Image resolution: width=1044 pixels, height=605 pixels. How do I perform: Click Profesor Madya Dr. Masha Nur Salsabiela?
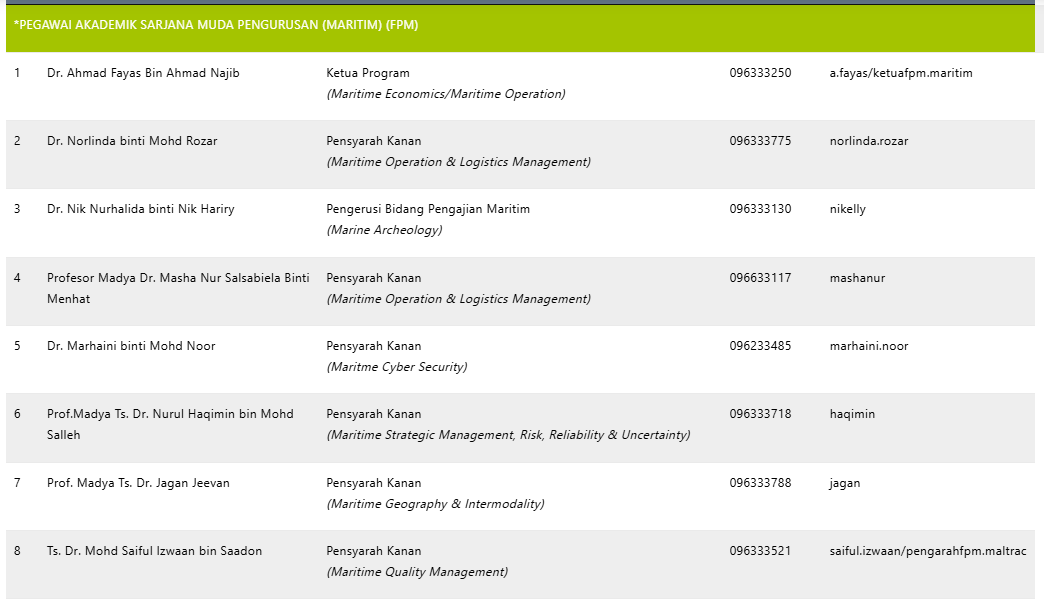178,278
